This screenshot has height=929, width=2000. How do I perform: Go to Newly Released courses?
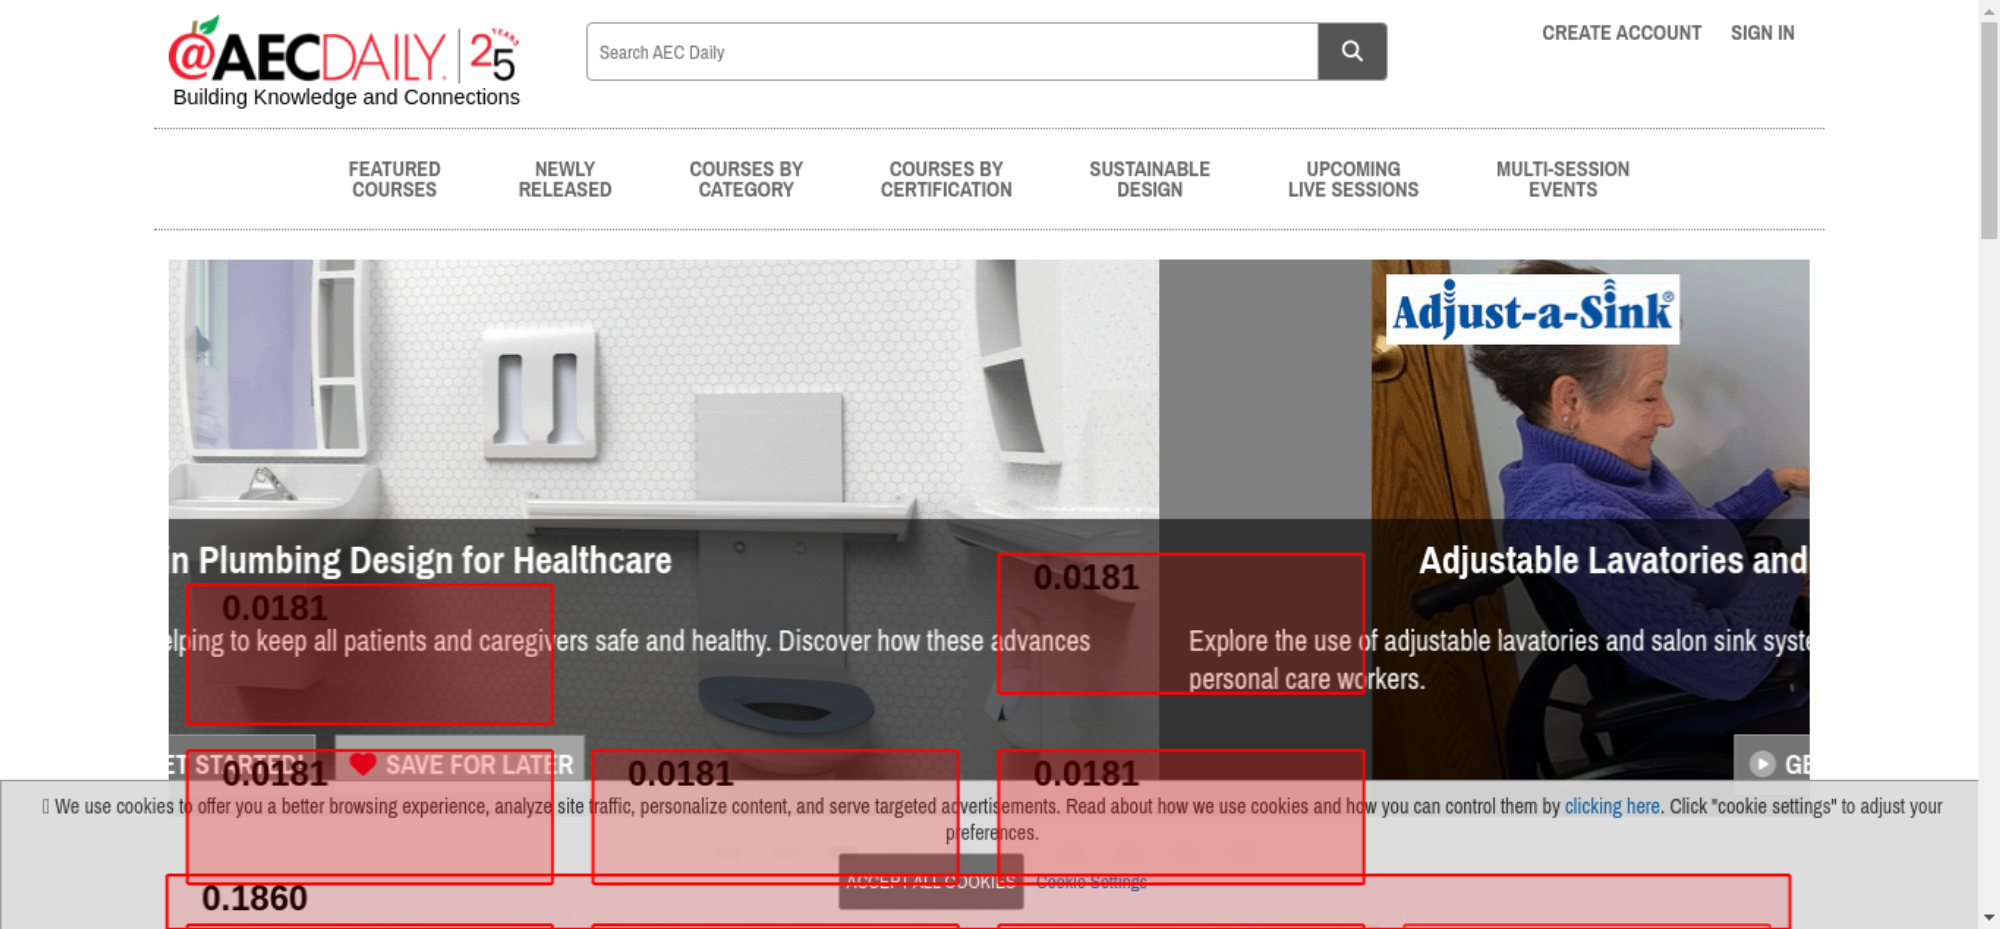point(564,180)
